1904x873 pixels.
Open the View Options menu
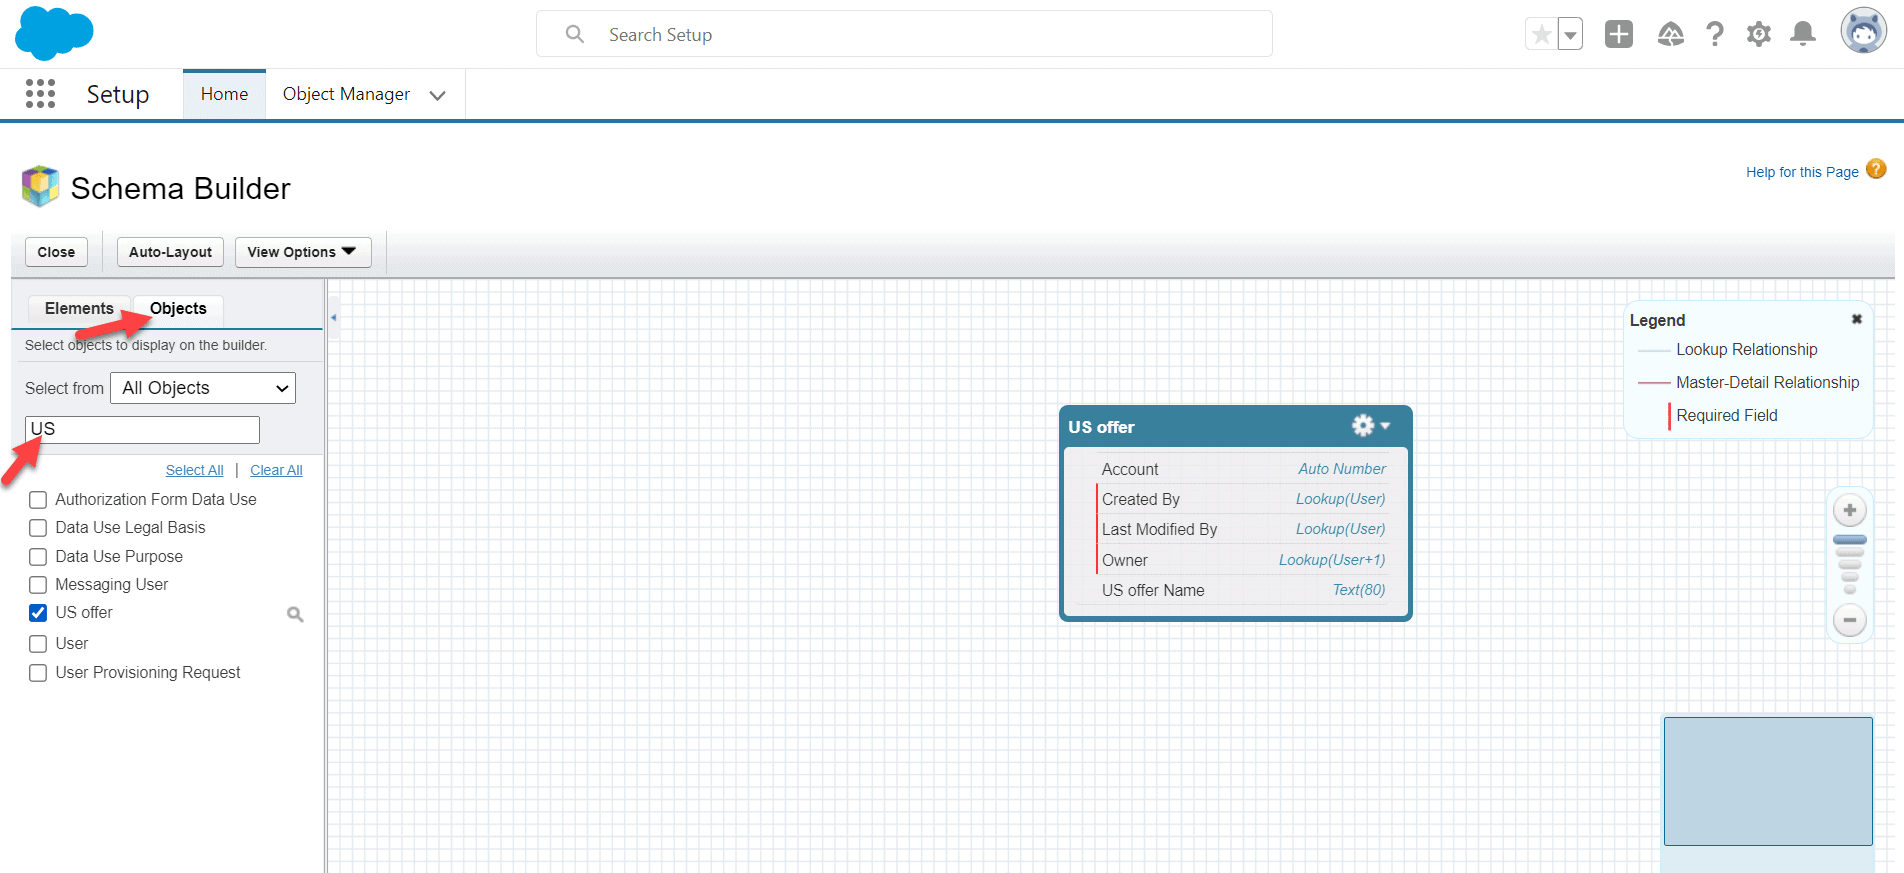pyautogui.click(x=303, y=252)
